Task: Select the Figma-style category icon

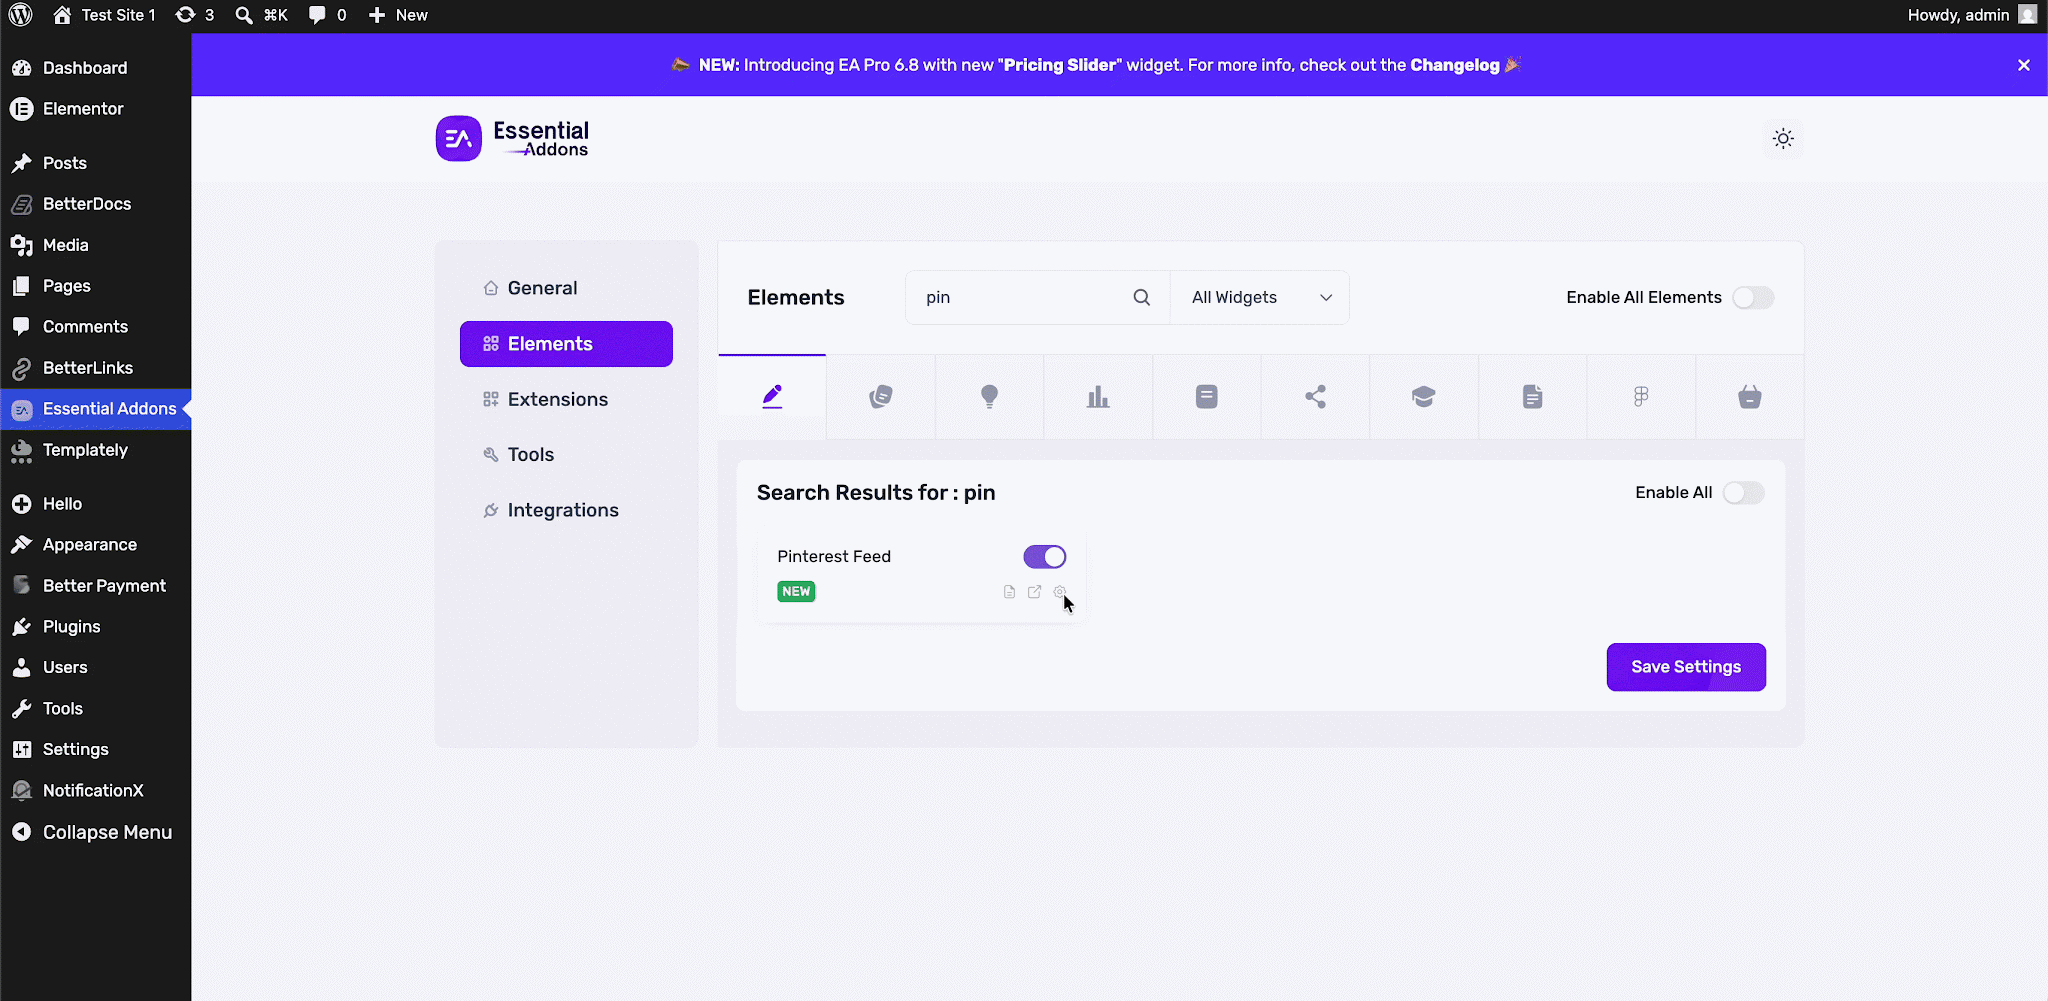Action: click(x=1641, y=397)
